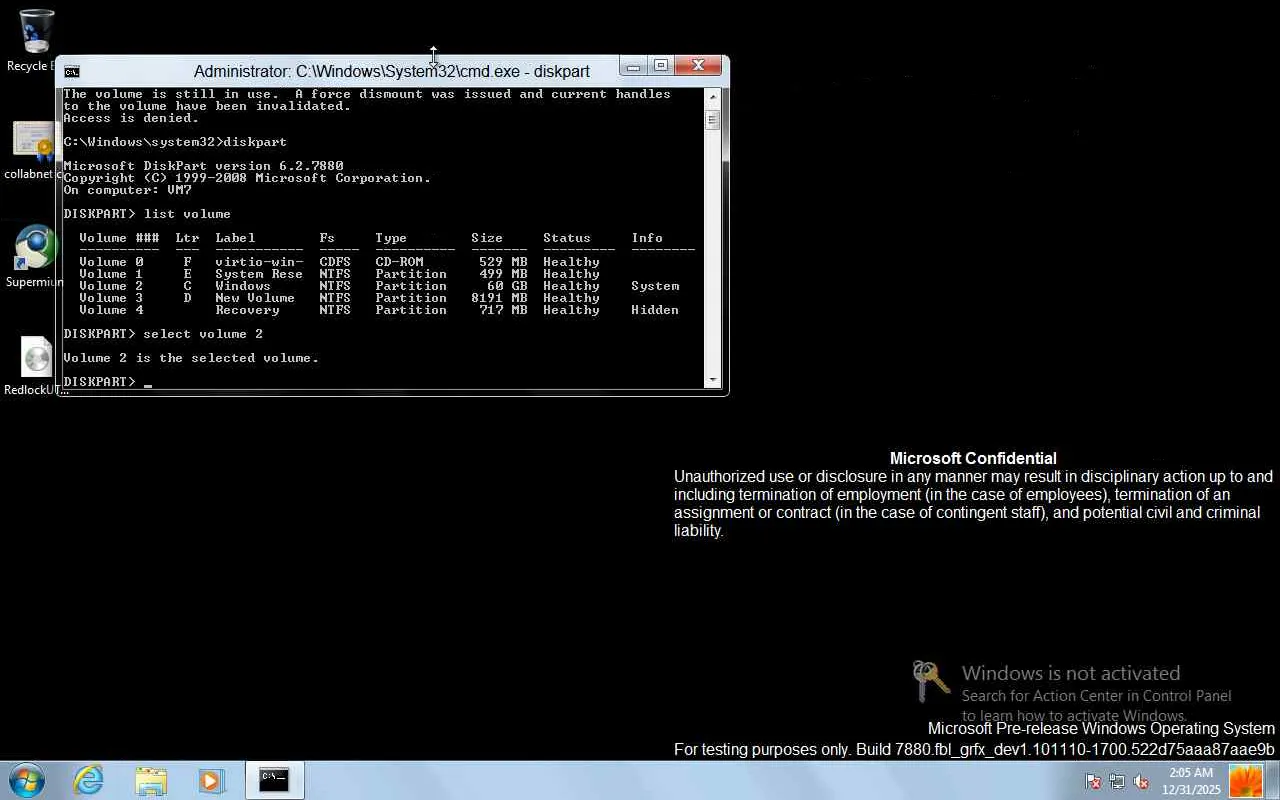Click the "Access is denied." line
The height and width of the screenshot is (800, 1280).
[x=131, y=118]
